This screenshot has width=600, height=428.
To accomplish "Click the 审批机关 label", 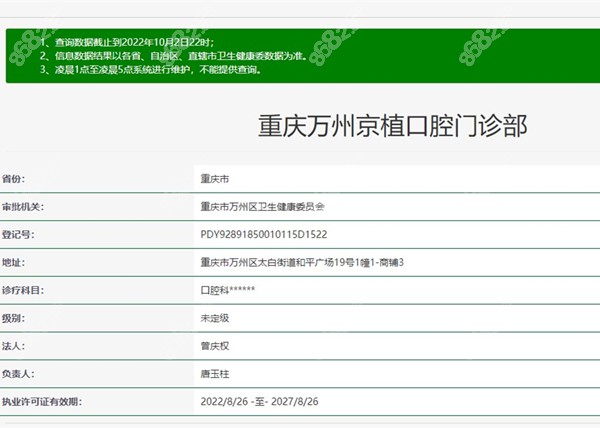I will 23,207.
